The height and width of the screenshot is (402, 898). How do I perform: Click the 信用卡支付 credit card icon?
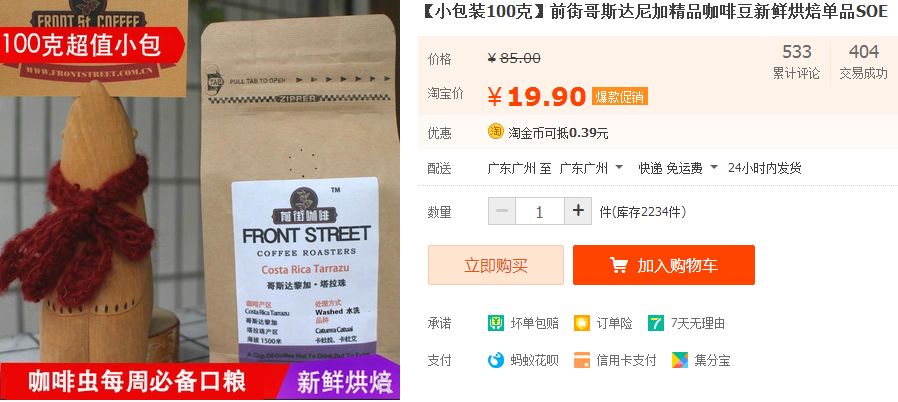tap(581, 360)
